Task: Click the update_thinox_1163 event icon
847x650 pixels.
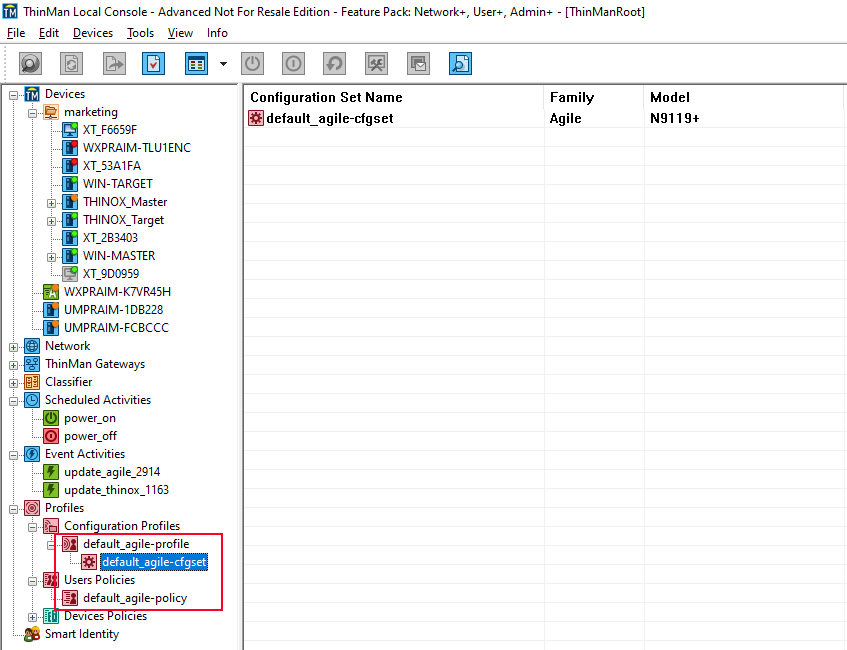Action: [x=51, y=490]
